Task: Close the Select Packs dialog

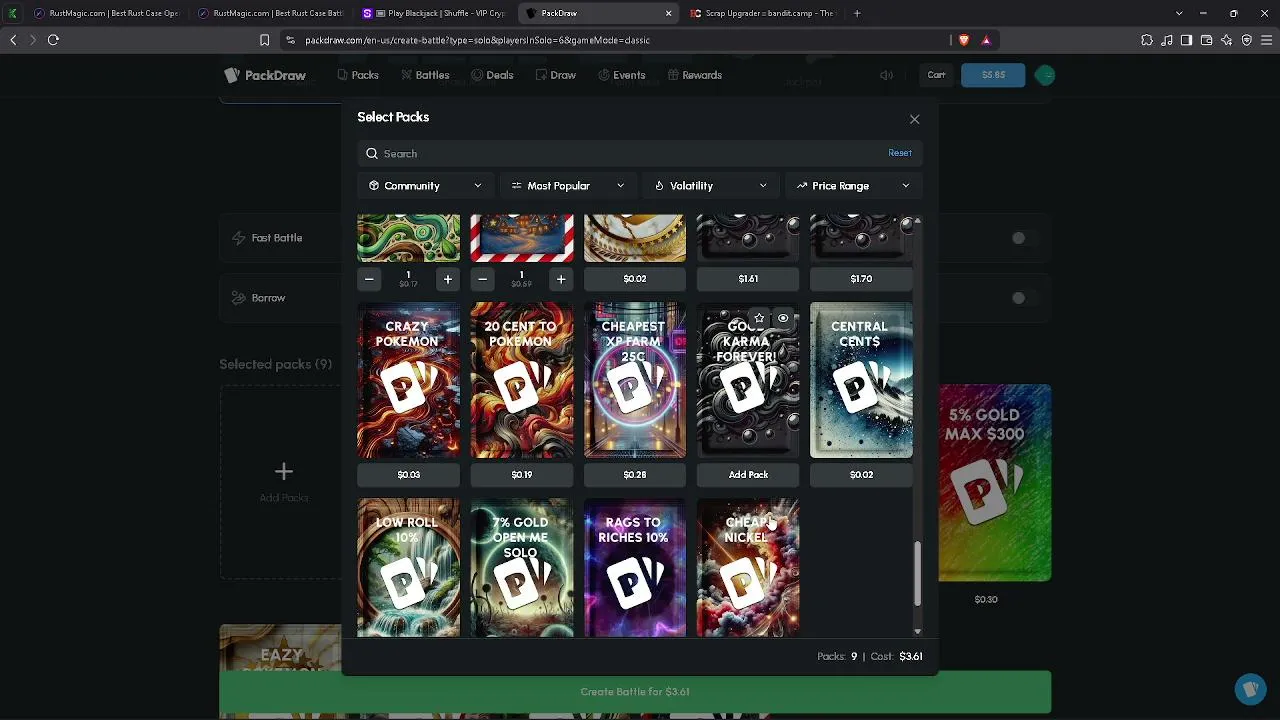Action: tap(914, 119)
